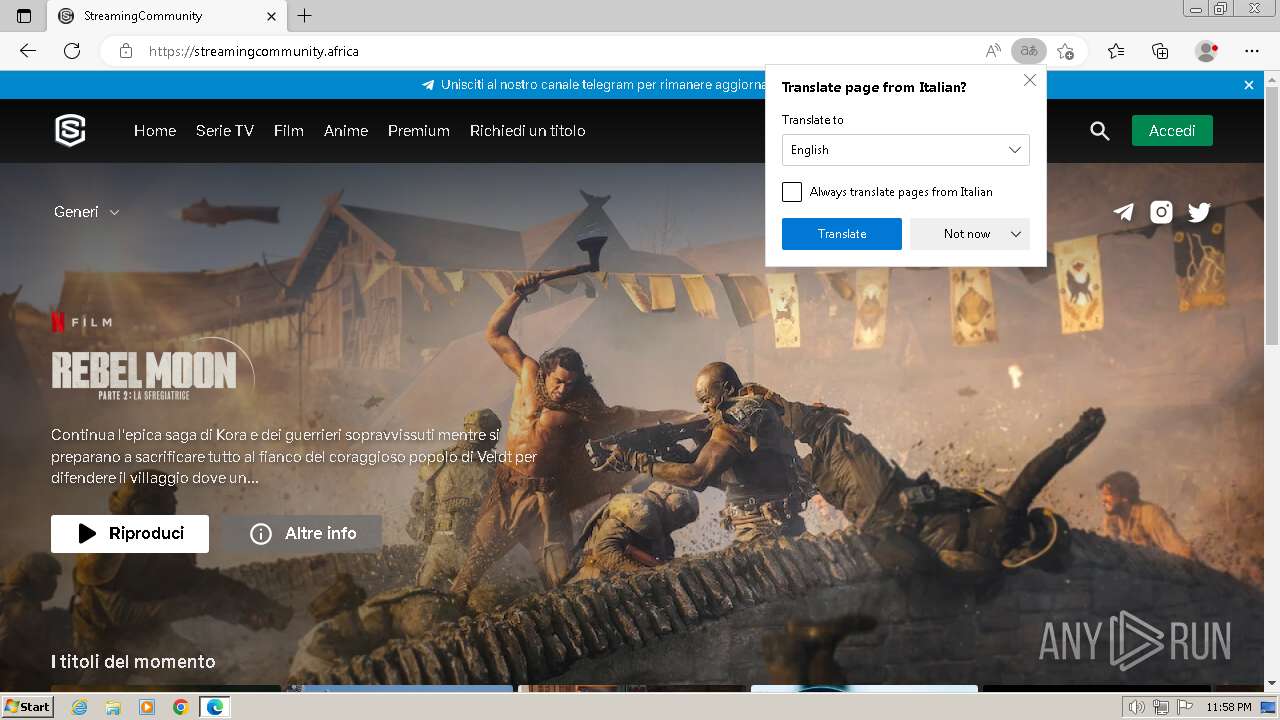The width and height of the screenshot is (1280, 720).
Task: Open the site search magnifier icon
Action: coord(1100,131)
